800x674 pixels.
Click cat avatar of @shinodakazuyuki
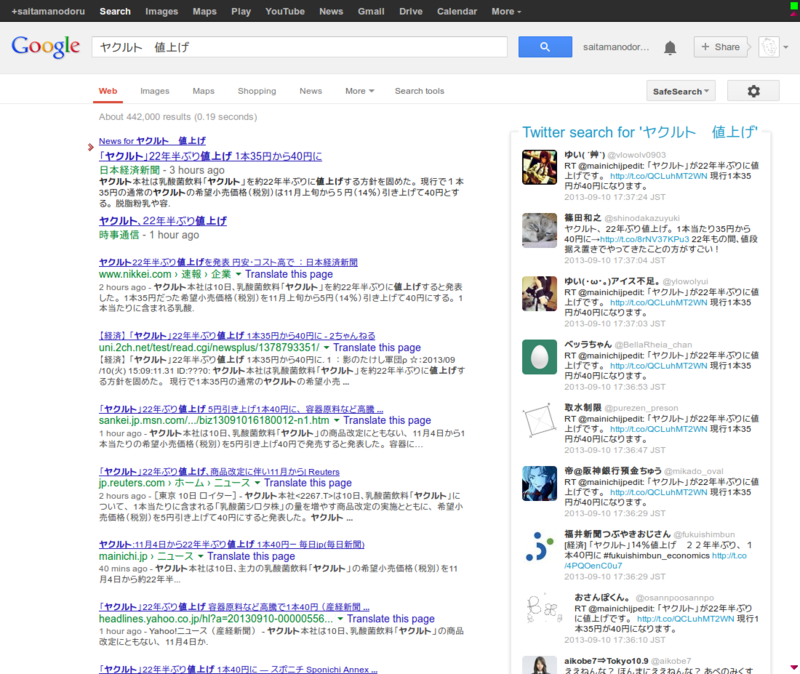(x=539, y=230)
